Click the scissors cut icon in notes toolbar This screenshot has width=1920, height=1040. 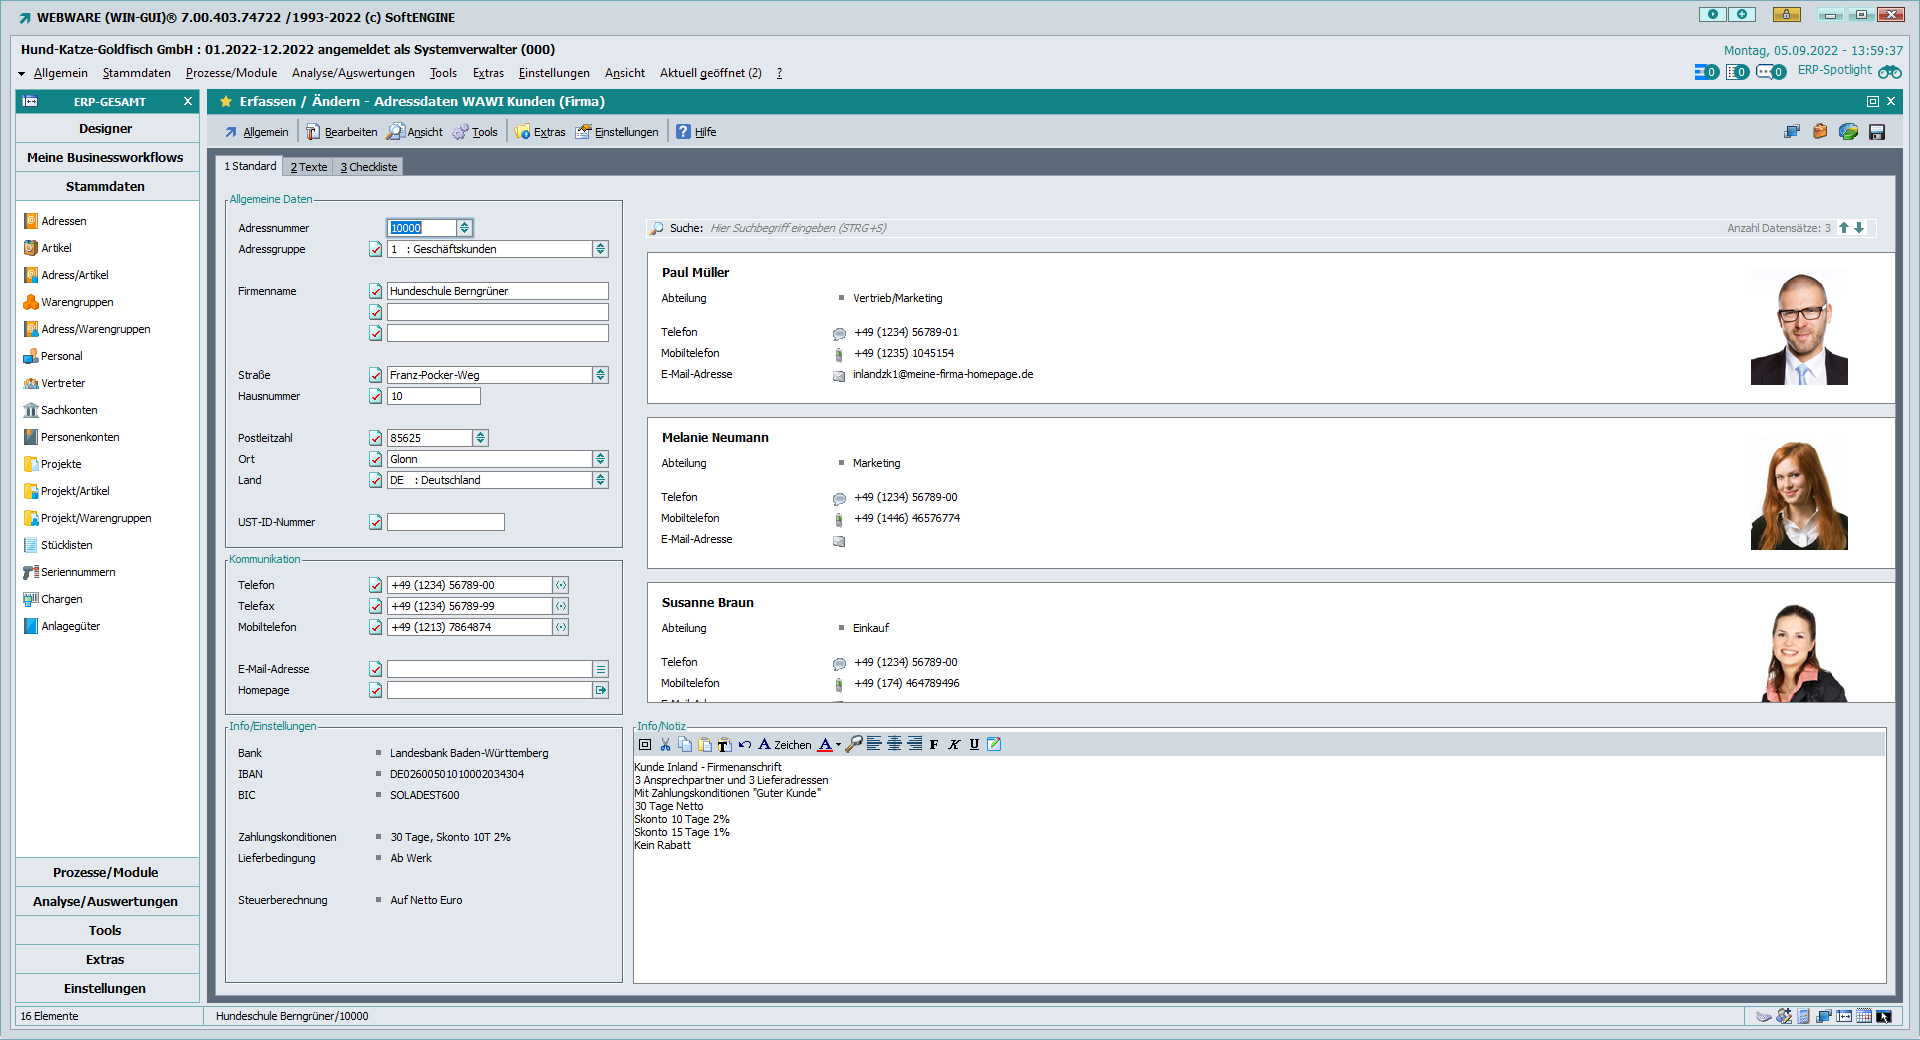tap(665, 744)
